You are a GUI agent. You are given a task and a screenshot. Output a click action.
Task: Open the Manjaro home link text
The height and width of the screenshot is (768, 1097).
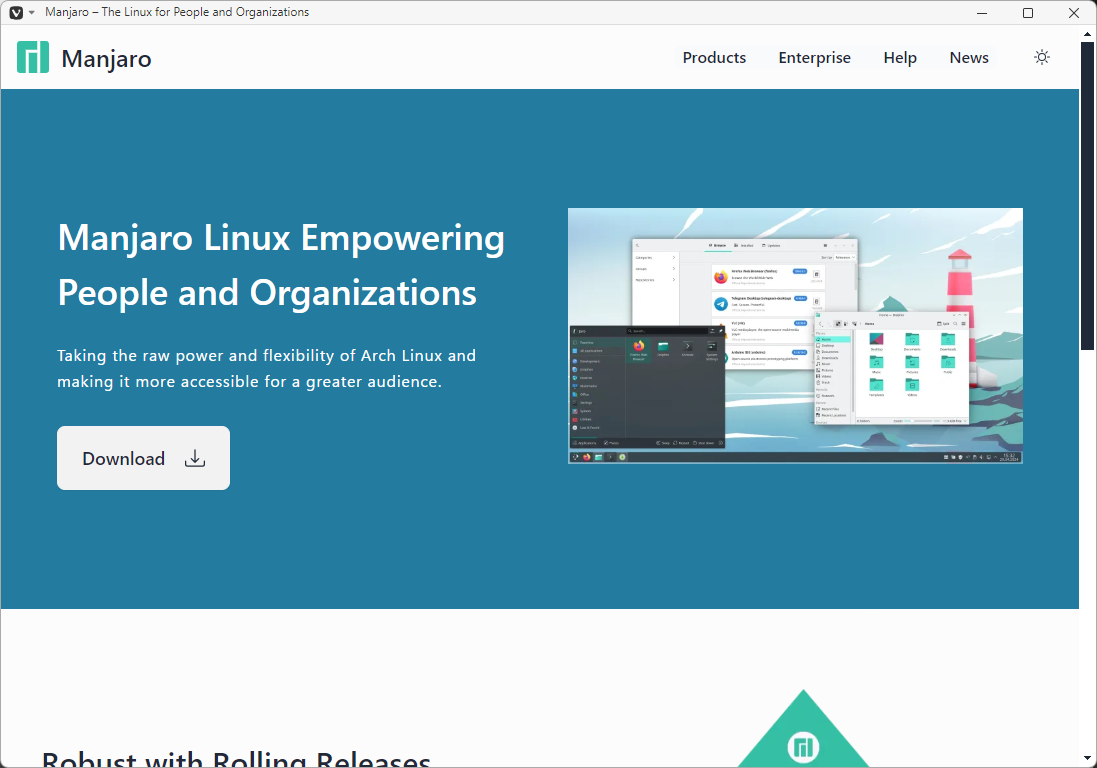pyautogui.click(x=106, y=59)
